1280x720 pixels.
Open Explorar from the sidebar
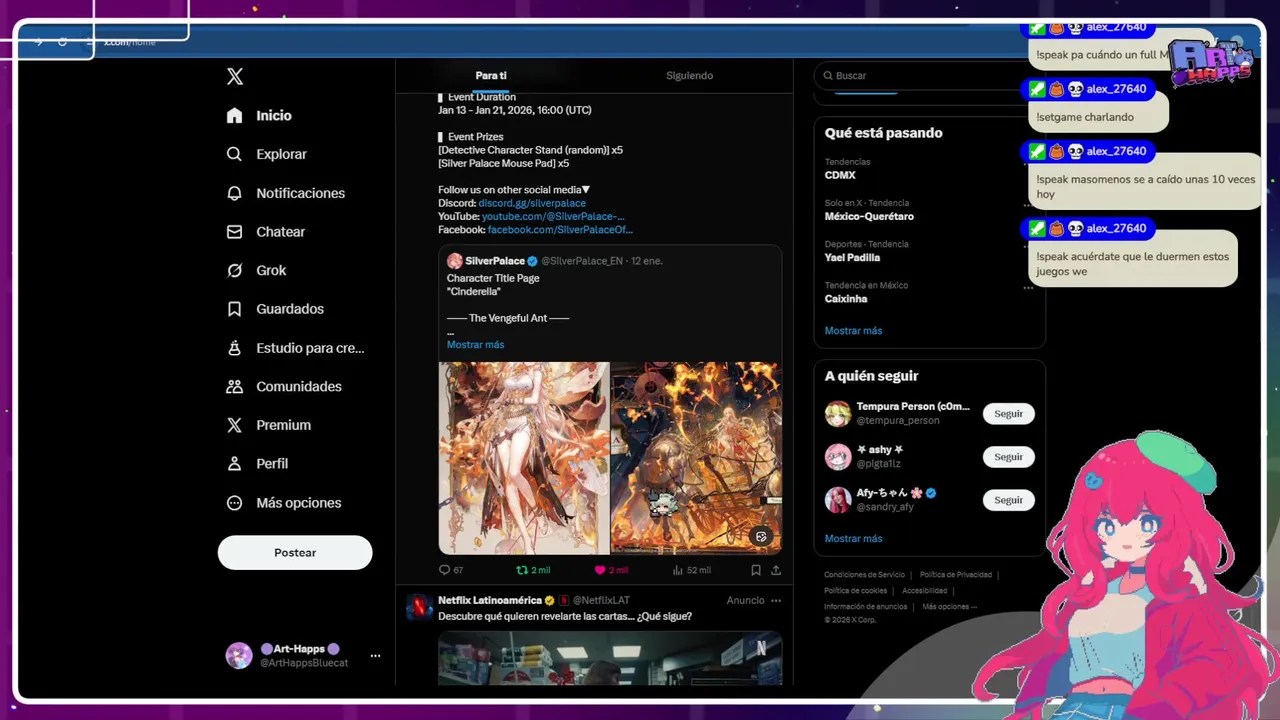click(x=266, y=154)
